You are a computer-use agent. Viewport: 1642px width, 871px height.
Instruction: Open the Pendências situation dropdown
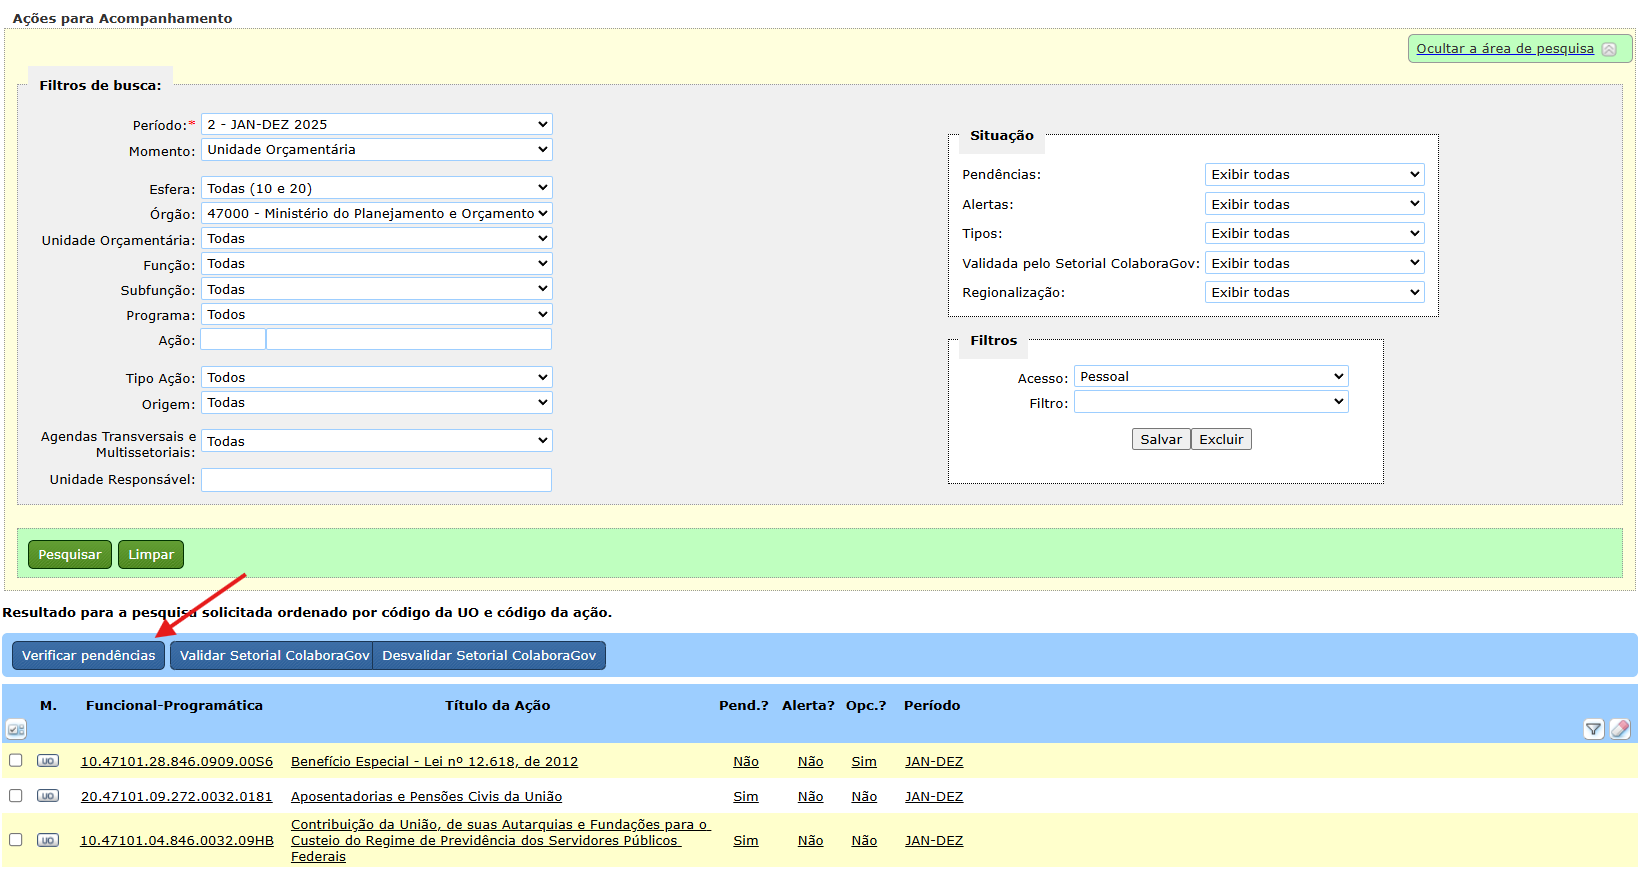1314,174
